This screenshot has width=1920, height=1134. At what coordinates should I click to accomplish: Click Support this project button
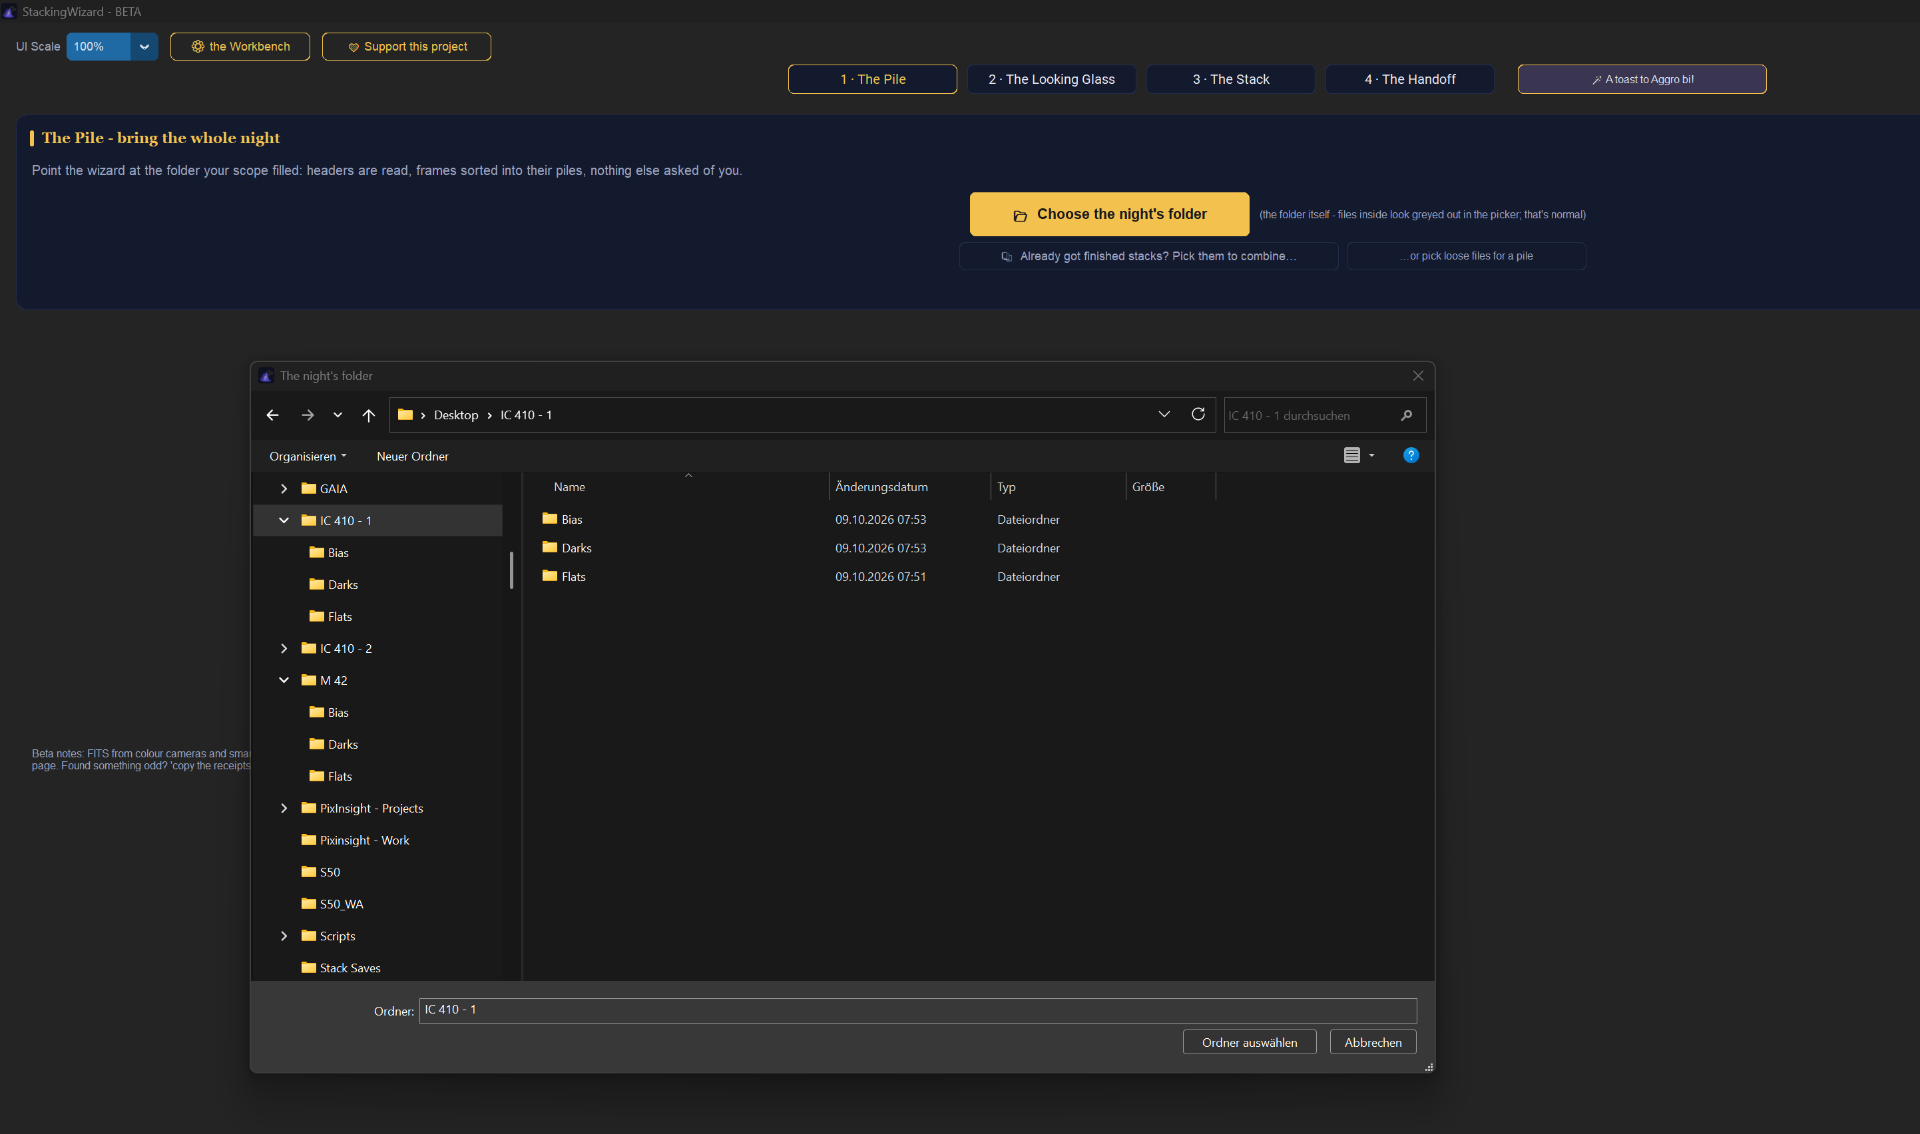click(x=406, y=47)
